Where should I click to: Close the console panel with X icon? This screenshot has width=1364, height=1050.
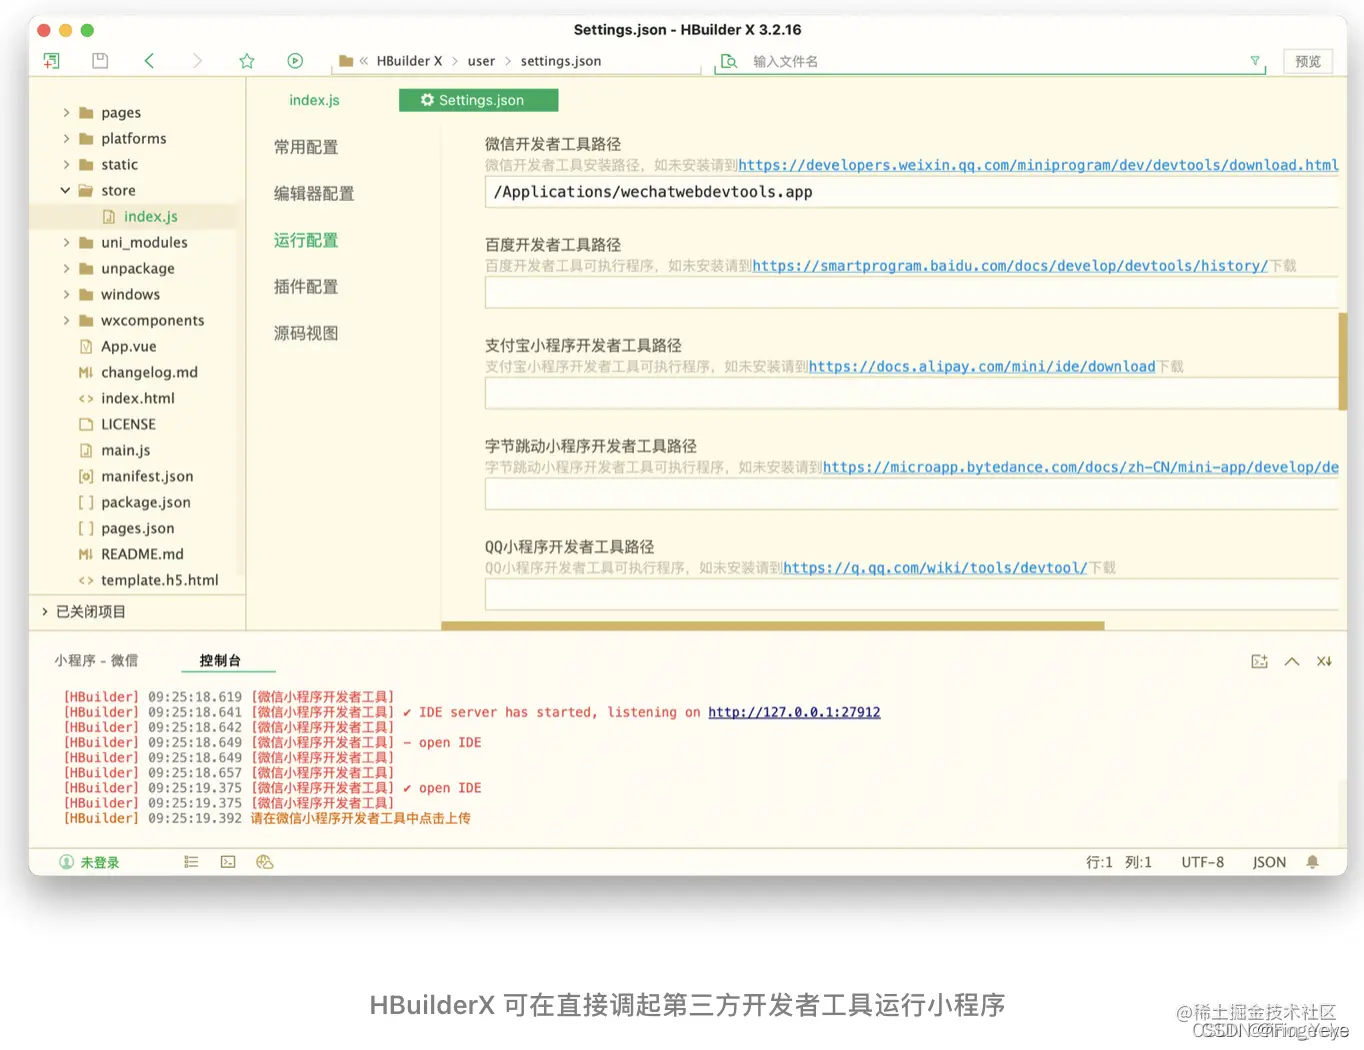(x=1324, y=662)
